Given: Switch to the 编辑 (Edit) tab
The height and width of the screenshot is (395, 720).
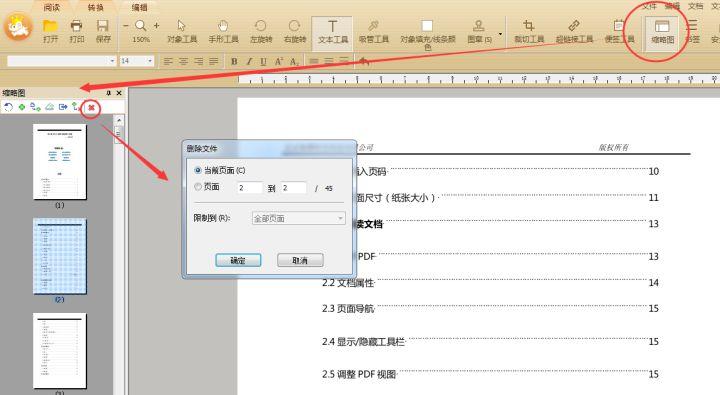Looking at the screenshot, I should coord(139,7).
